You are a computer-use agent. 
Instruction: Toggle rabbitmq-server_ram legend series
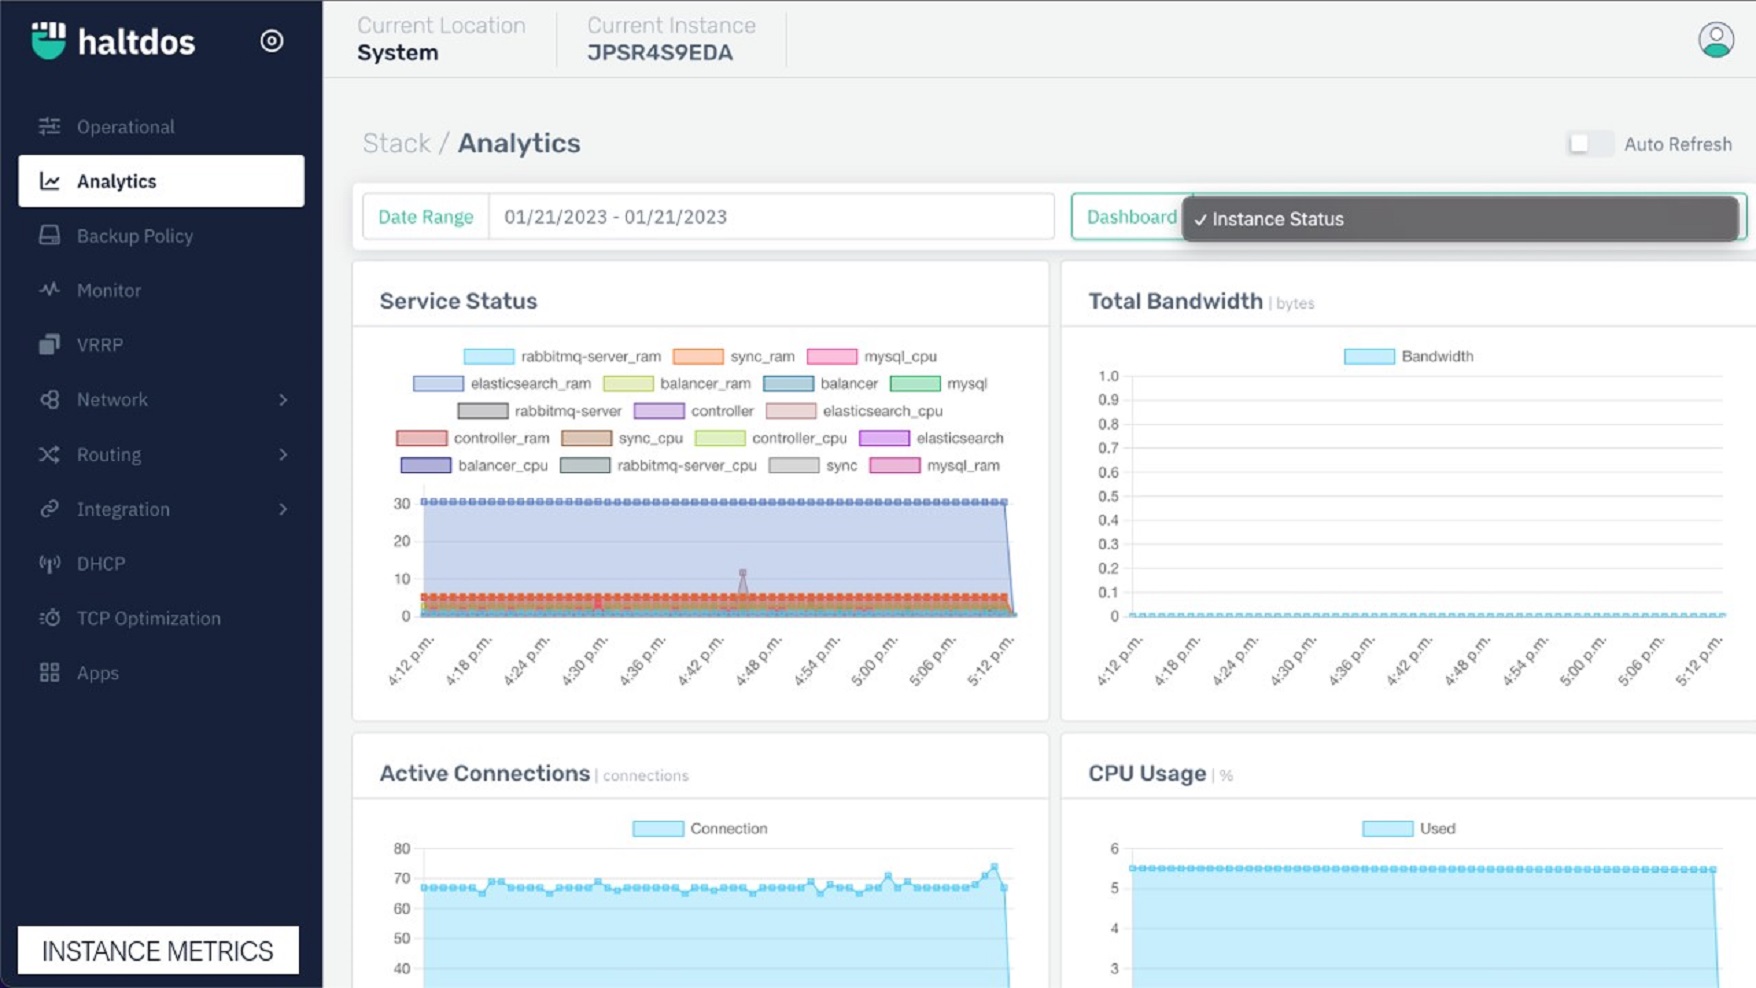point(489,356)
